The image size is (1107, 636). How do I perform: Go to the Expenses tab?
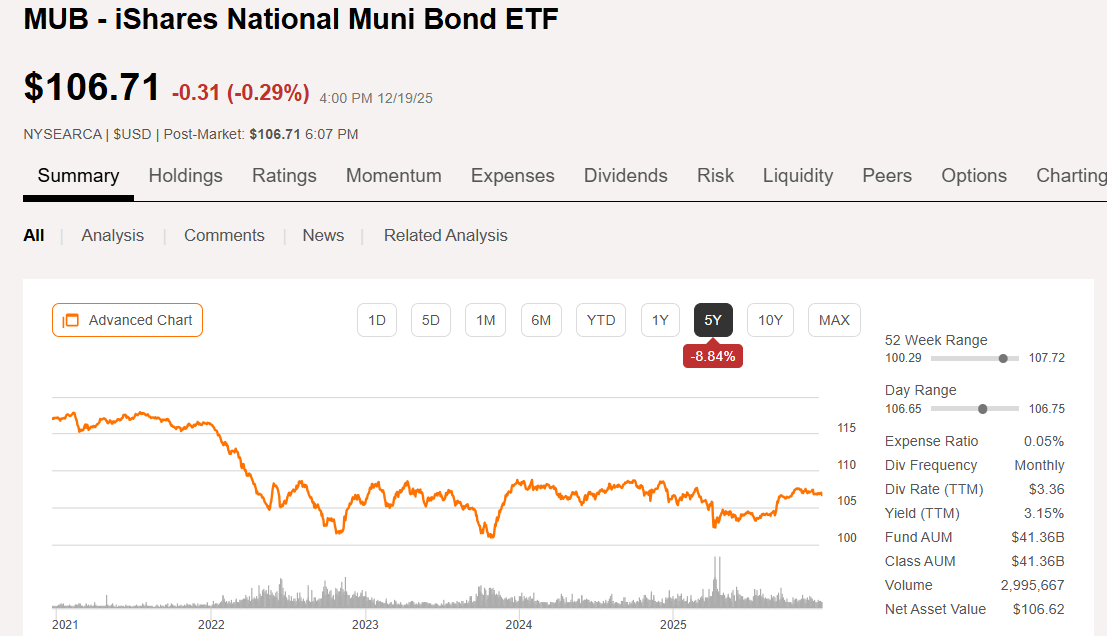(x=512, y=176)
